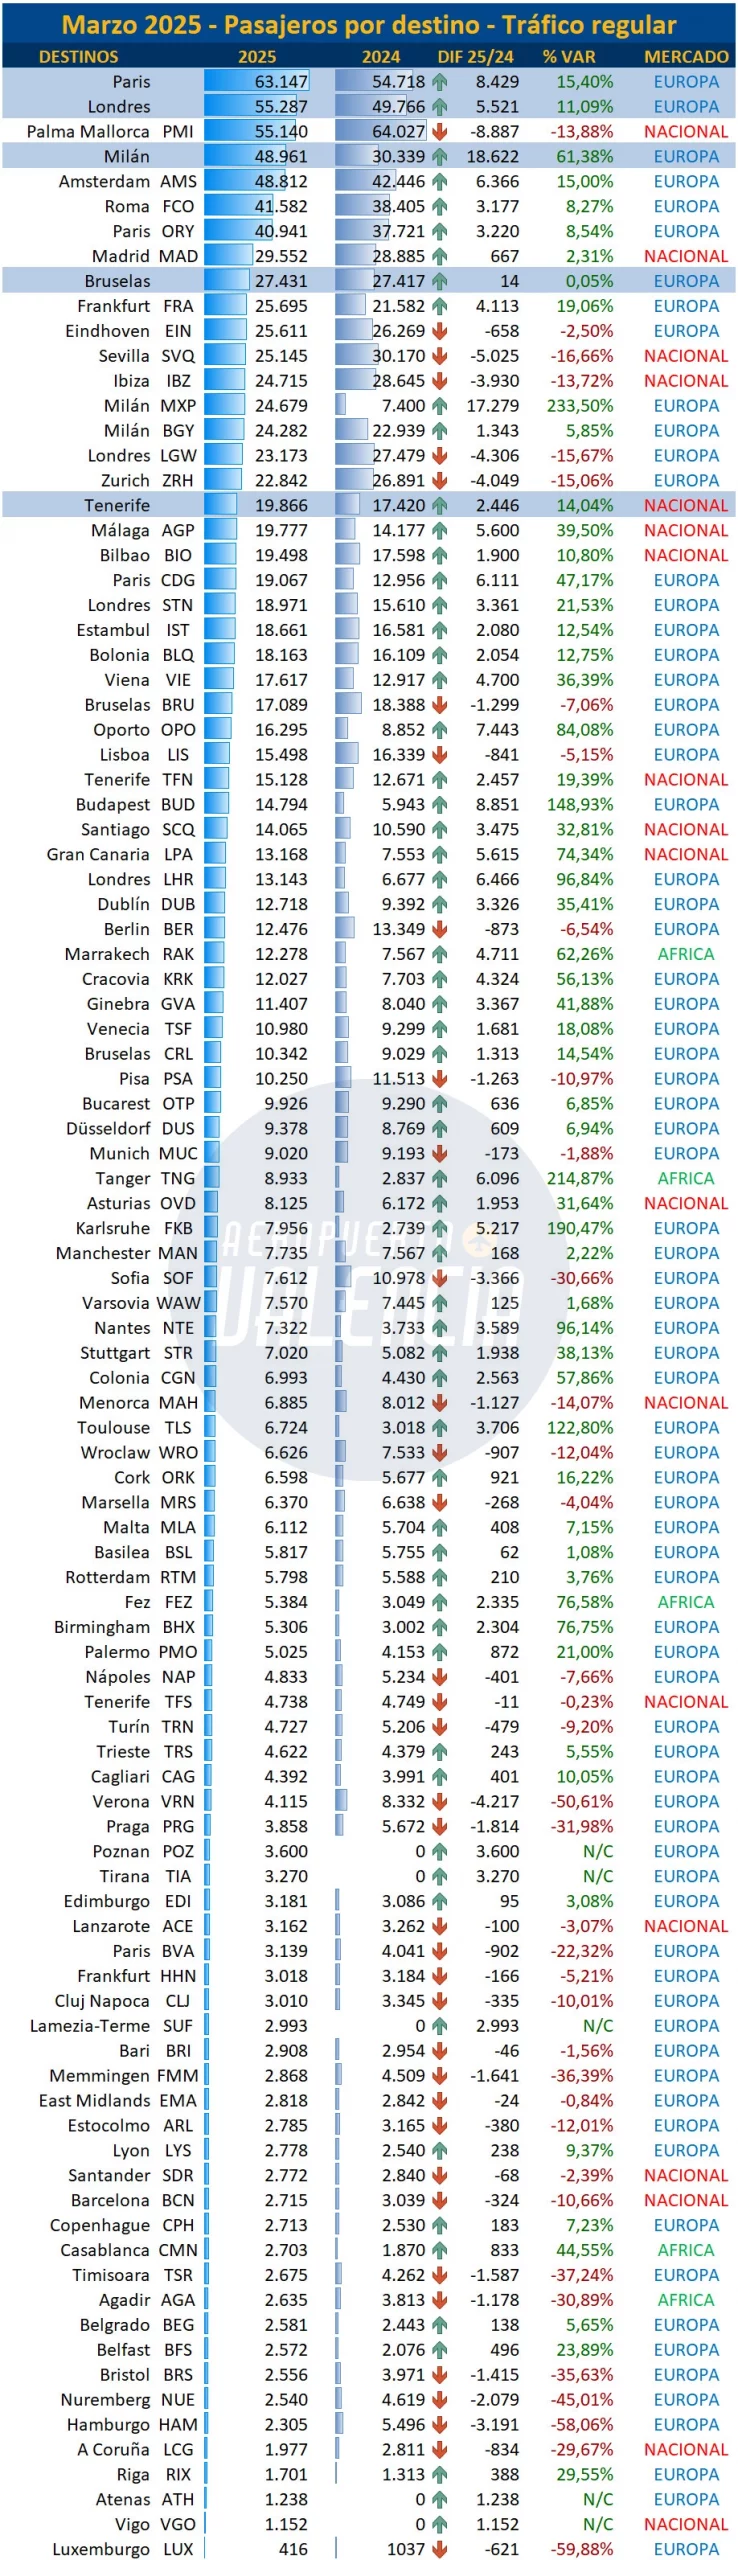Click the red down arrow for Sevilla SVQ

(440, 356)
